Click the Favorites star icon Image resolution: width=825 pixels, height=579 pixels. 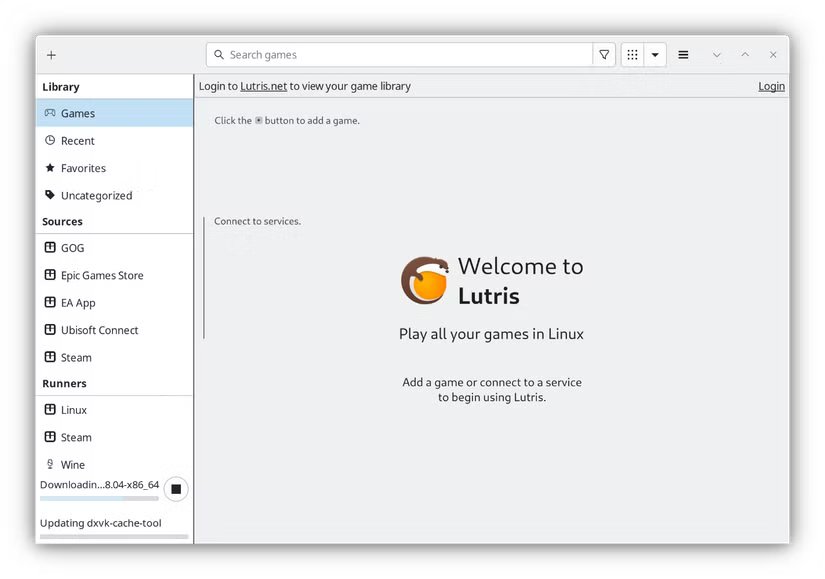point(50,167)
